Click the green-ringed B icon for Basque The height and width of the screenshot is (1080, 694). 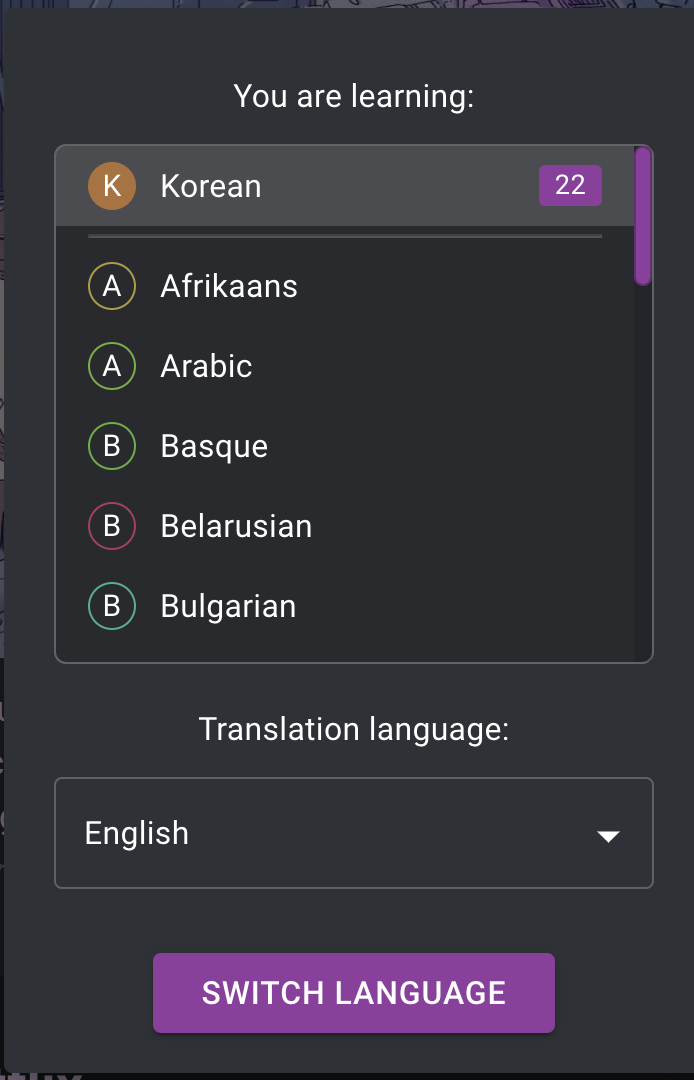click(x=112, y=446)
